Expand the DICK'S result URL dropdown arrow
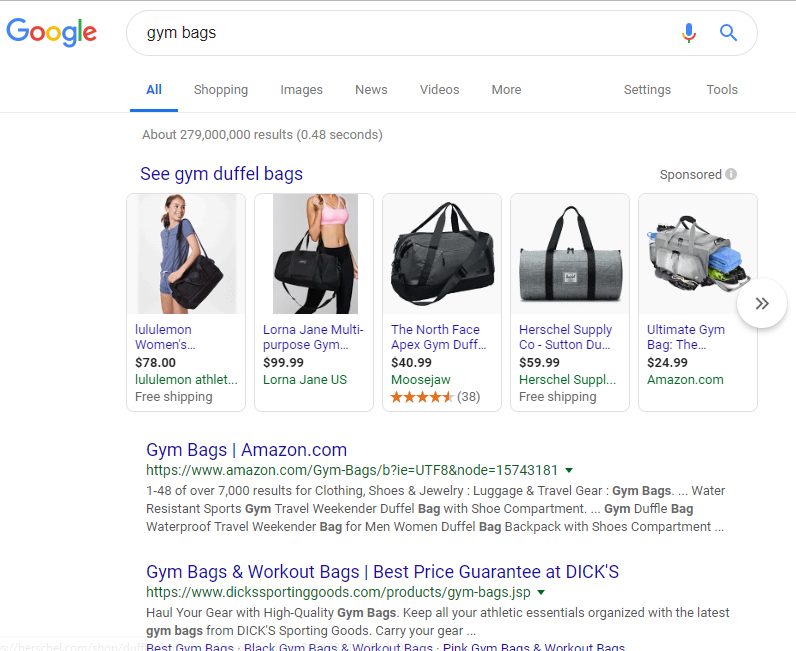The height and width of the screenshot is (651, 796). point(541,593)
